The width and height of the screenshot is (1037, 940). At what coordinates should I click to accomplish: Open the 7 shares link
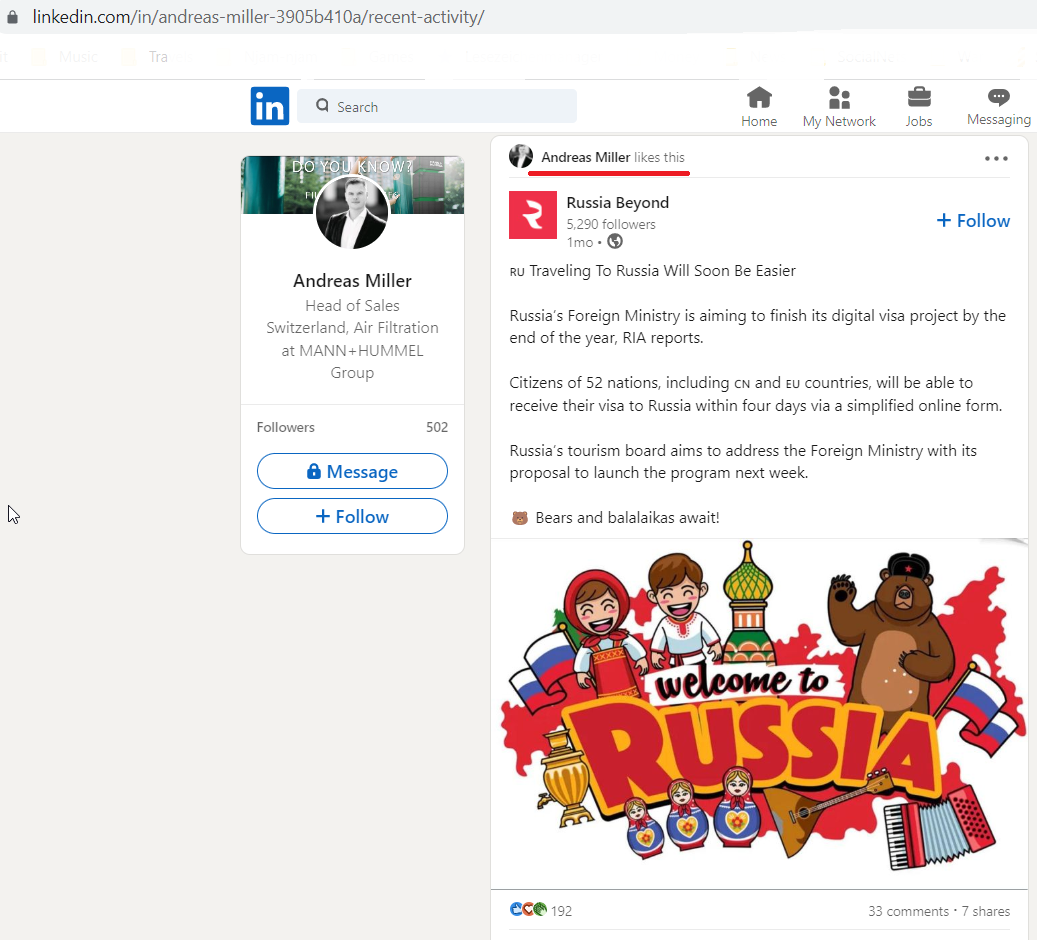985,911
